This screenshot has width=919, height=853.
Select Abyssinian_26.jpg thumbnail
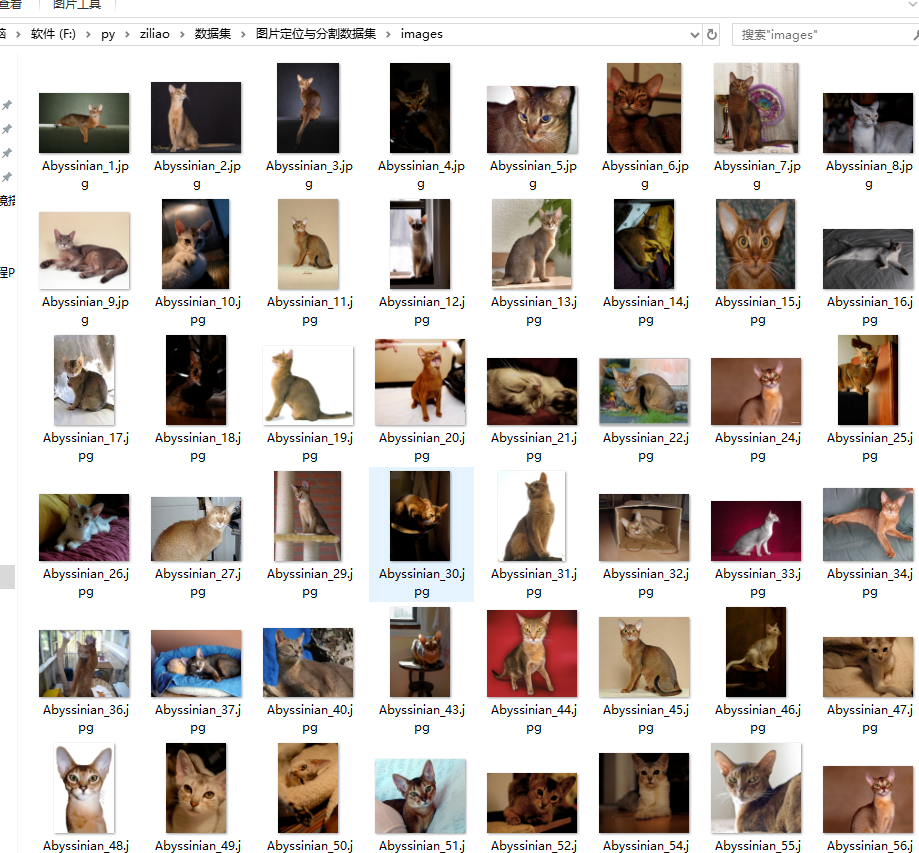click(x=84, y=527)
